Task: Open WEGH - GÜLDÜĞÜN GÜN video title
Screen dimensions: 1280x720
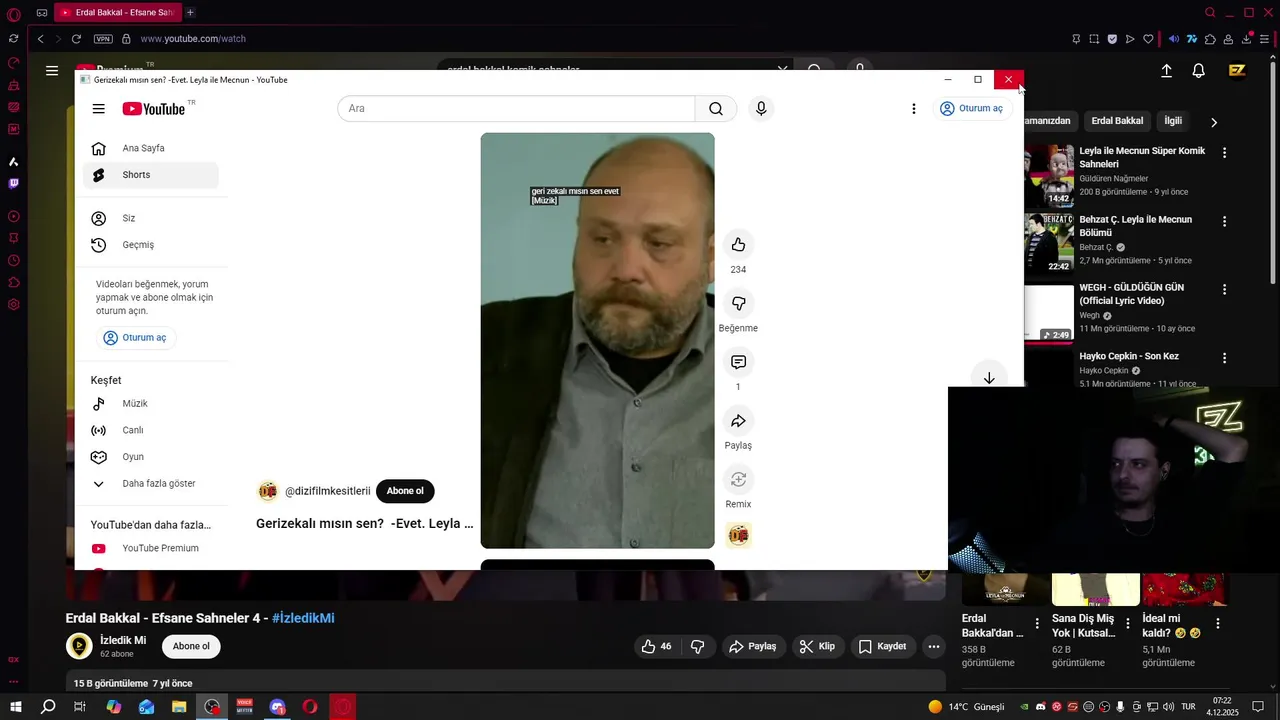Action: tap(1131, 294)
